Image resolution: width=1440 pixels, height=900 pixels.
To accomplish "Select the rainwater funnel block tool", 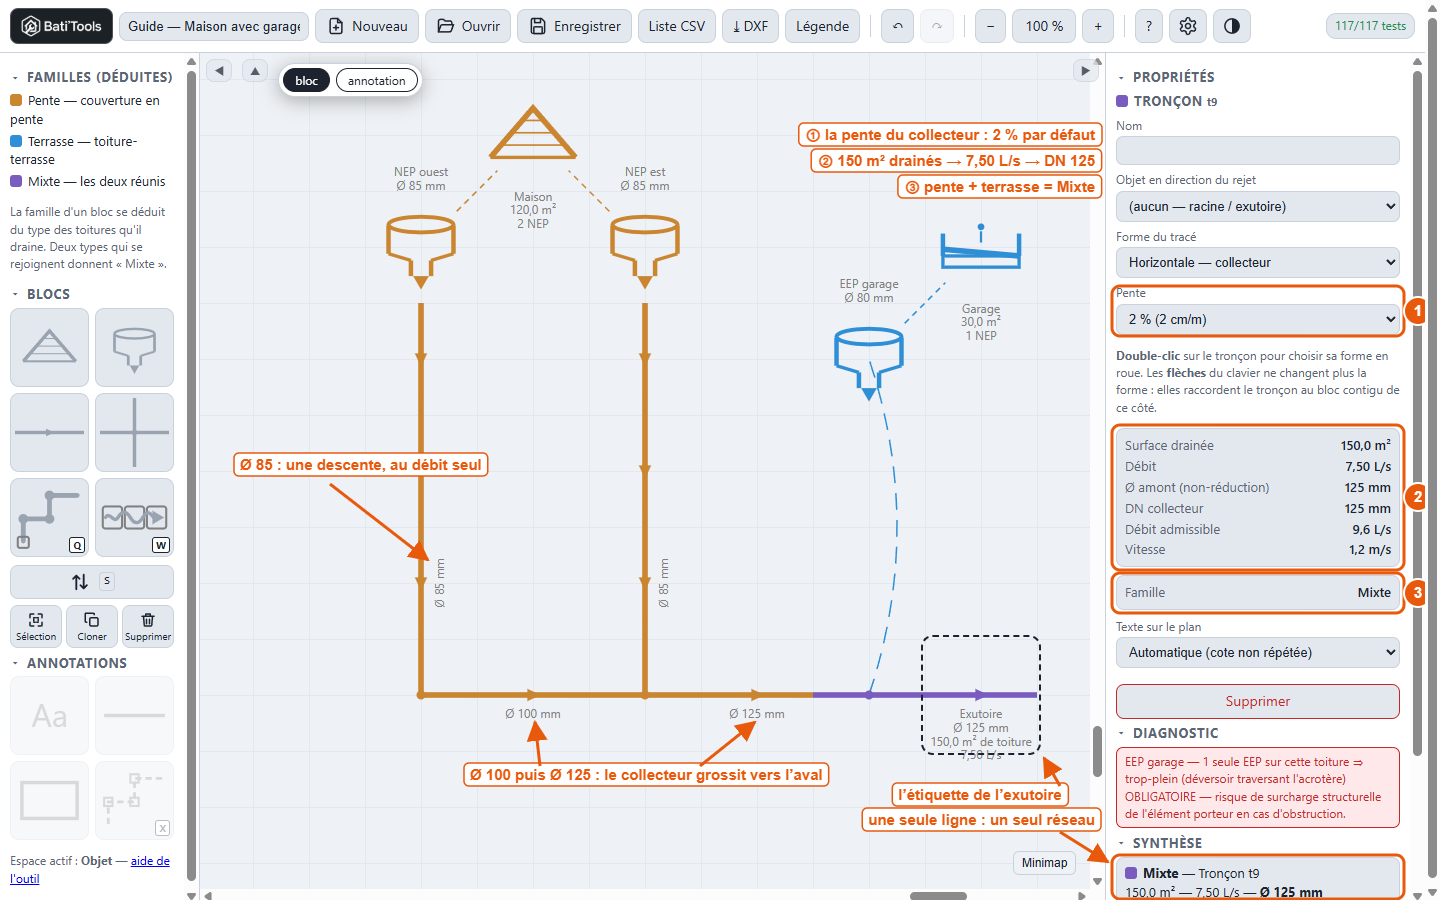I will click(134, 347).
